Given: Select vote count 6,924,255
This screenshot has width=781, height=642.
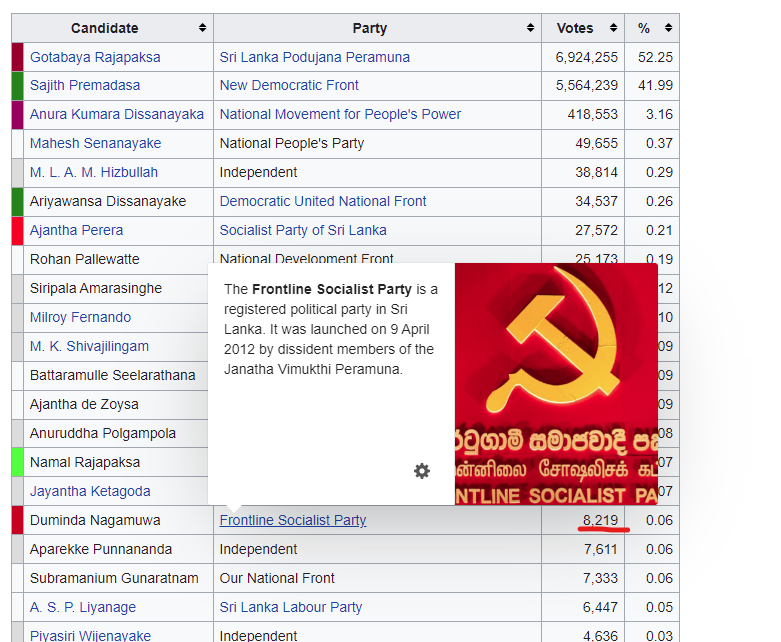Looking at the screenshot, I should pos(586,57).
